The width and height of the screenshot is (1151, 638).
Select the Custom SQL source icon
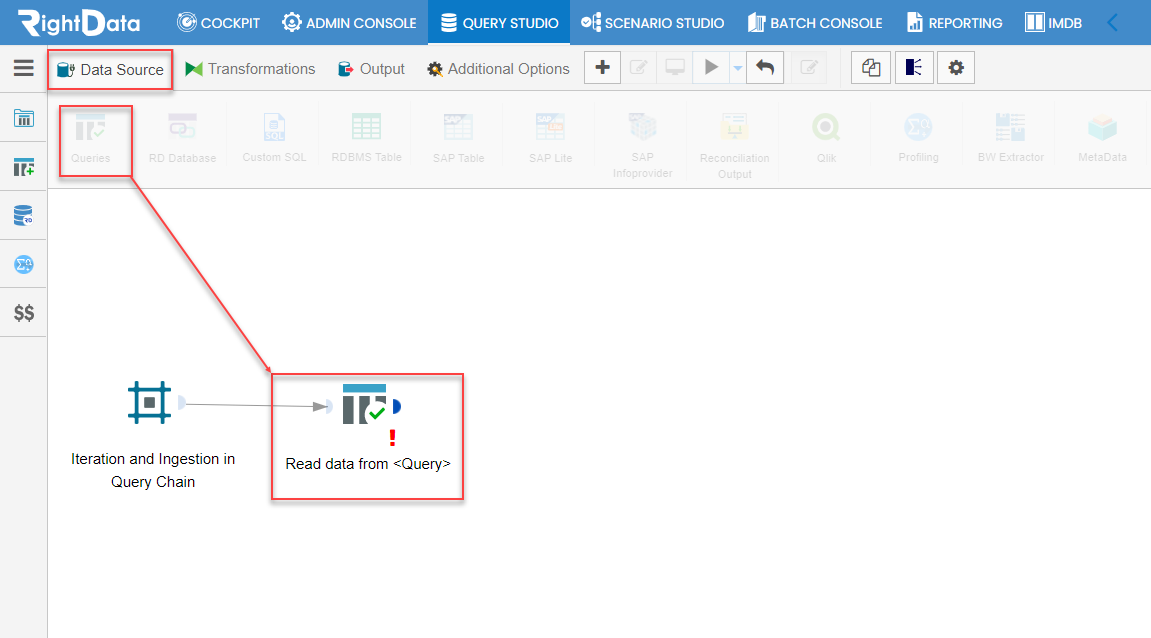pos(275,139)
